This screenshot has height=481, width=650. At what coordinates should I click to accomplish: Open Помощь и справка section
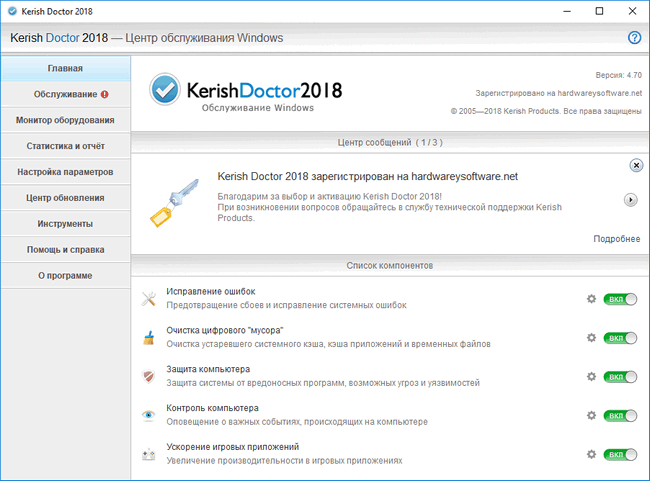point(65,250)
